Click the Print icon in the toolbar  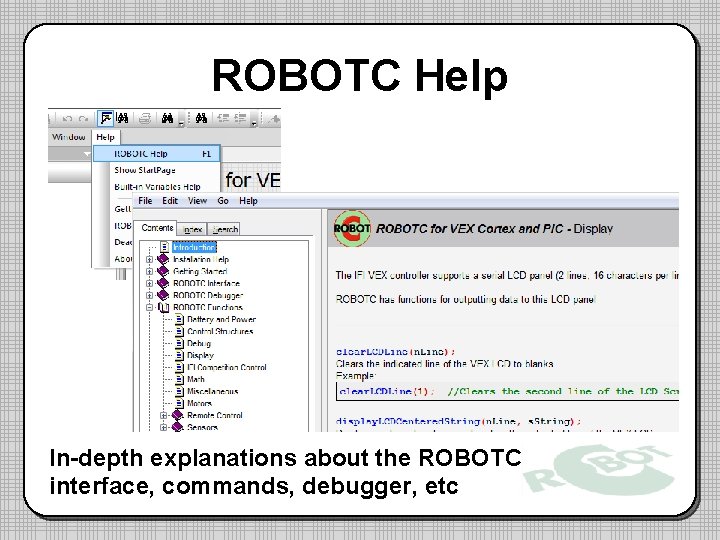point(145,118)
